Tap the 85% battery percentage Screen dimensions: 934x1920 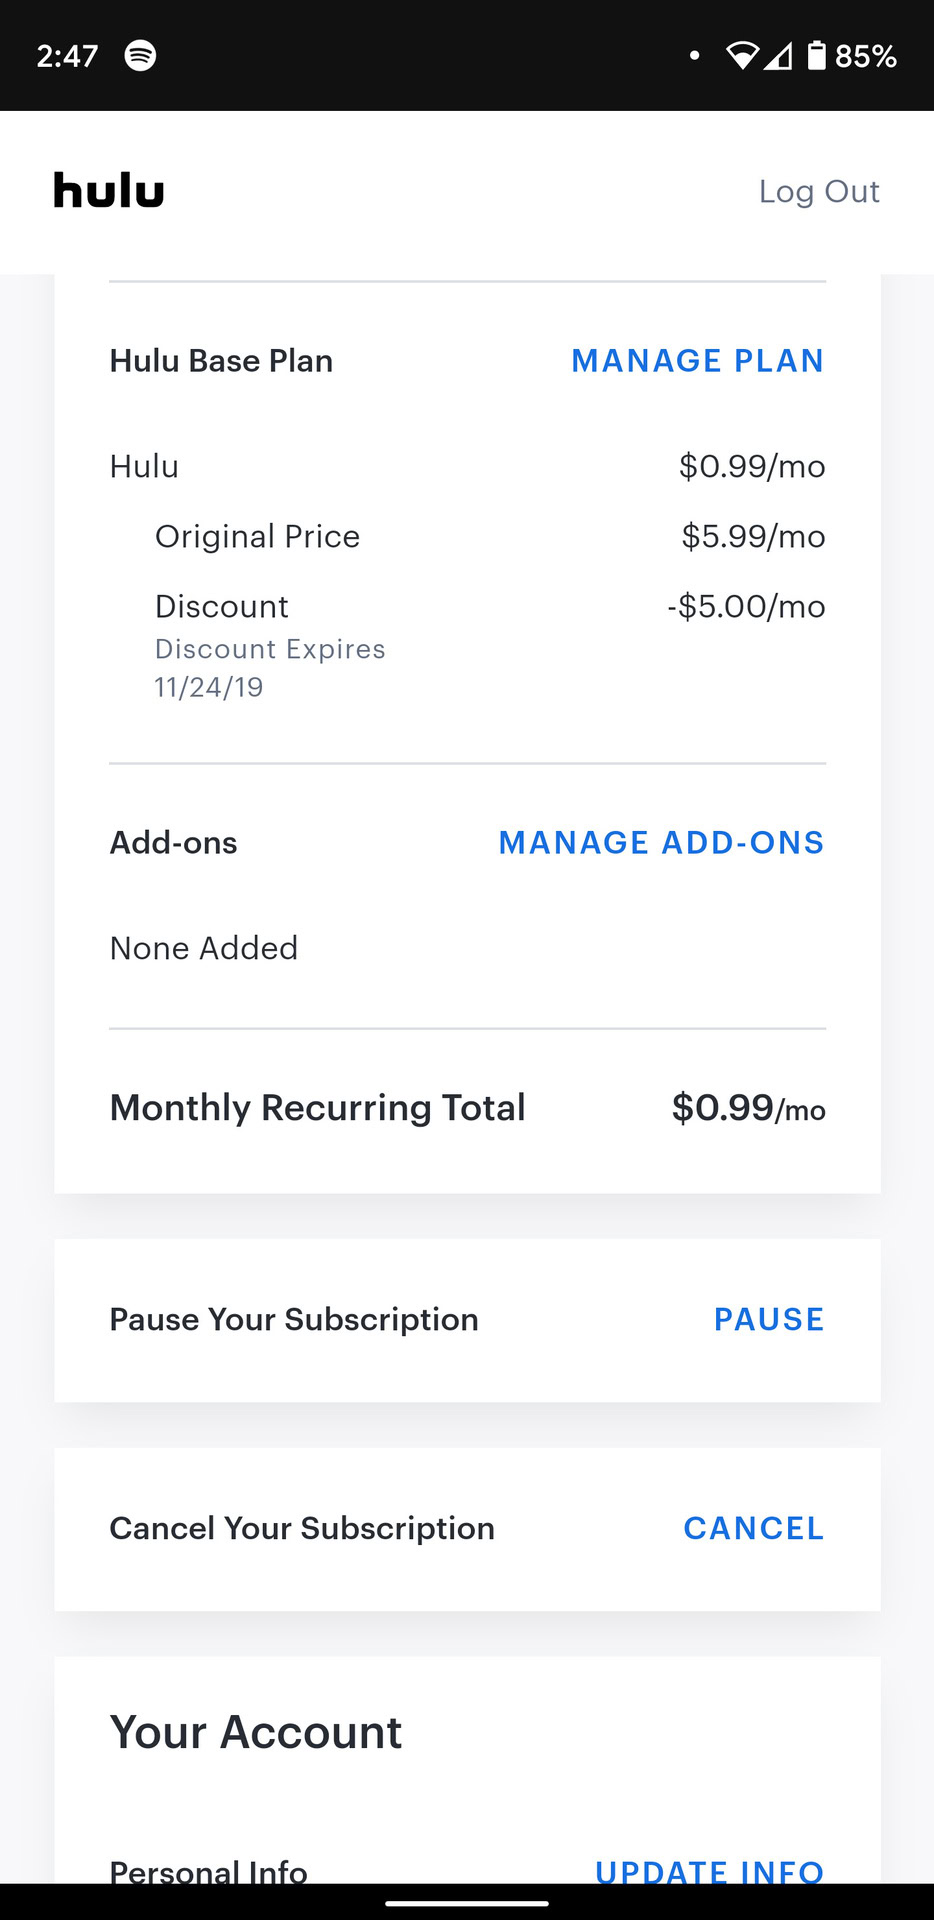coord(866,56)
